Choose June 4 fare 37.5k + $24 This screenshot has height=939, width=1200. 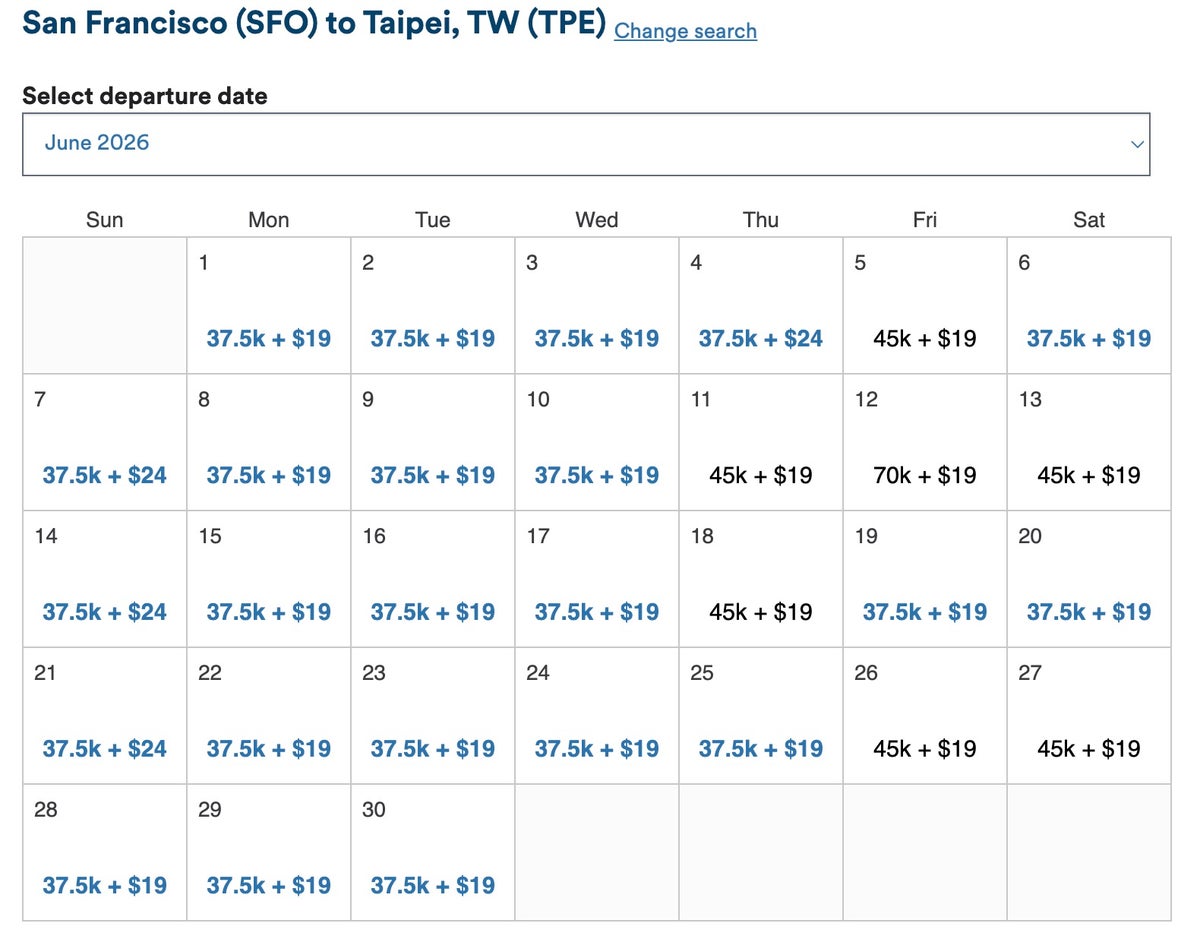pyautogui.click(x=760, y=338)
